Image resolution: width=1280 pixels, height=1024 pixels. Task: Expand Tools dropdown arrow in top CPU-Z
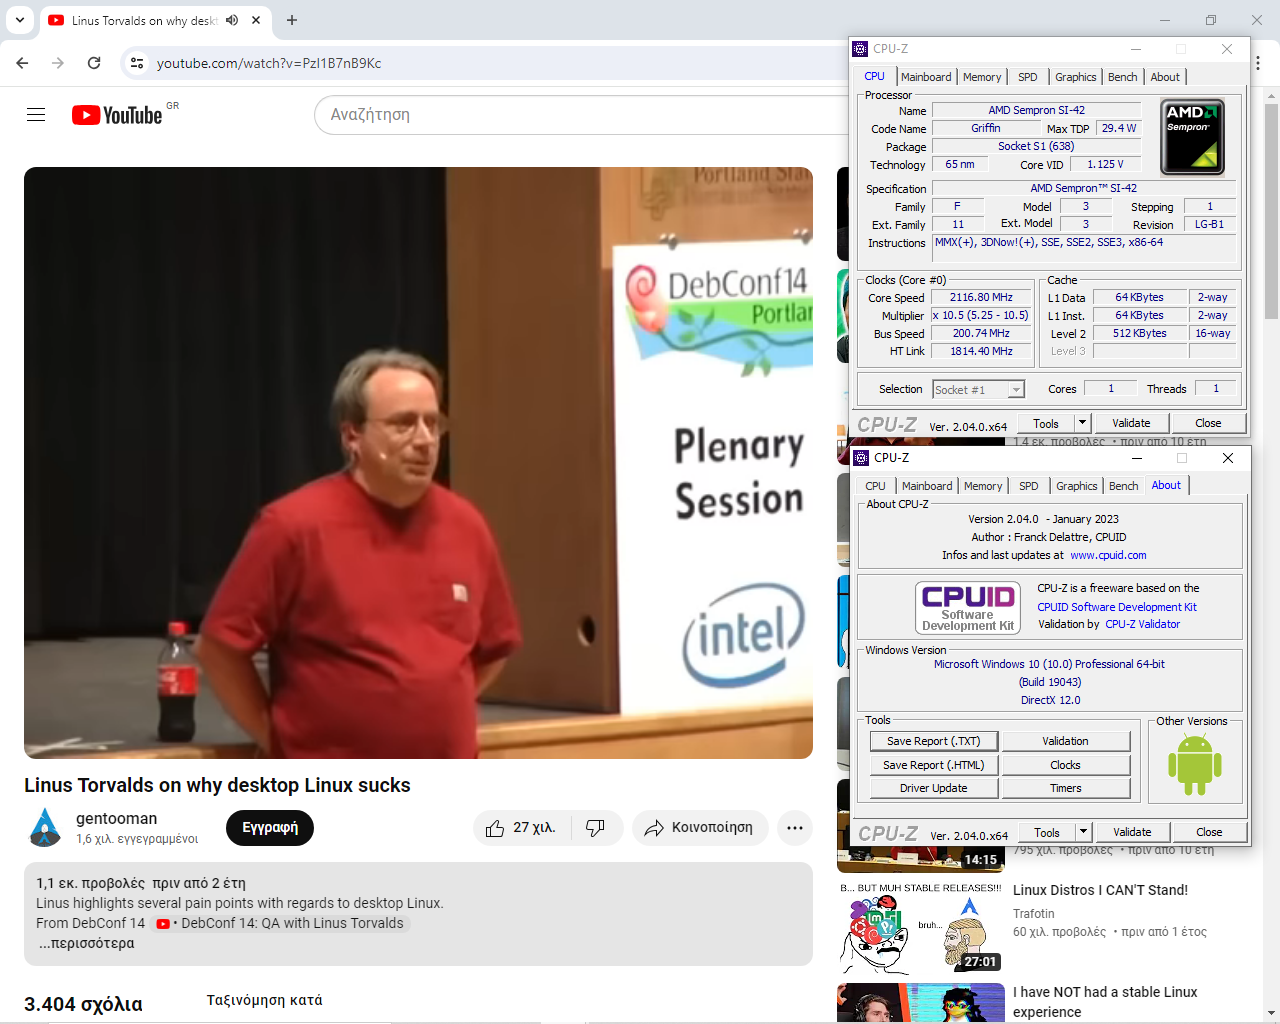click(1082, 423)
